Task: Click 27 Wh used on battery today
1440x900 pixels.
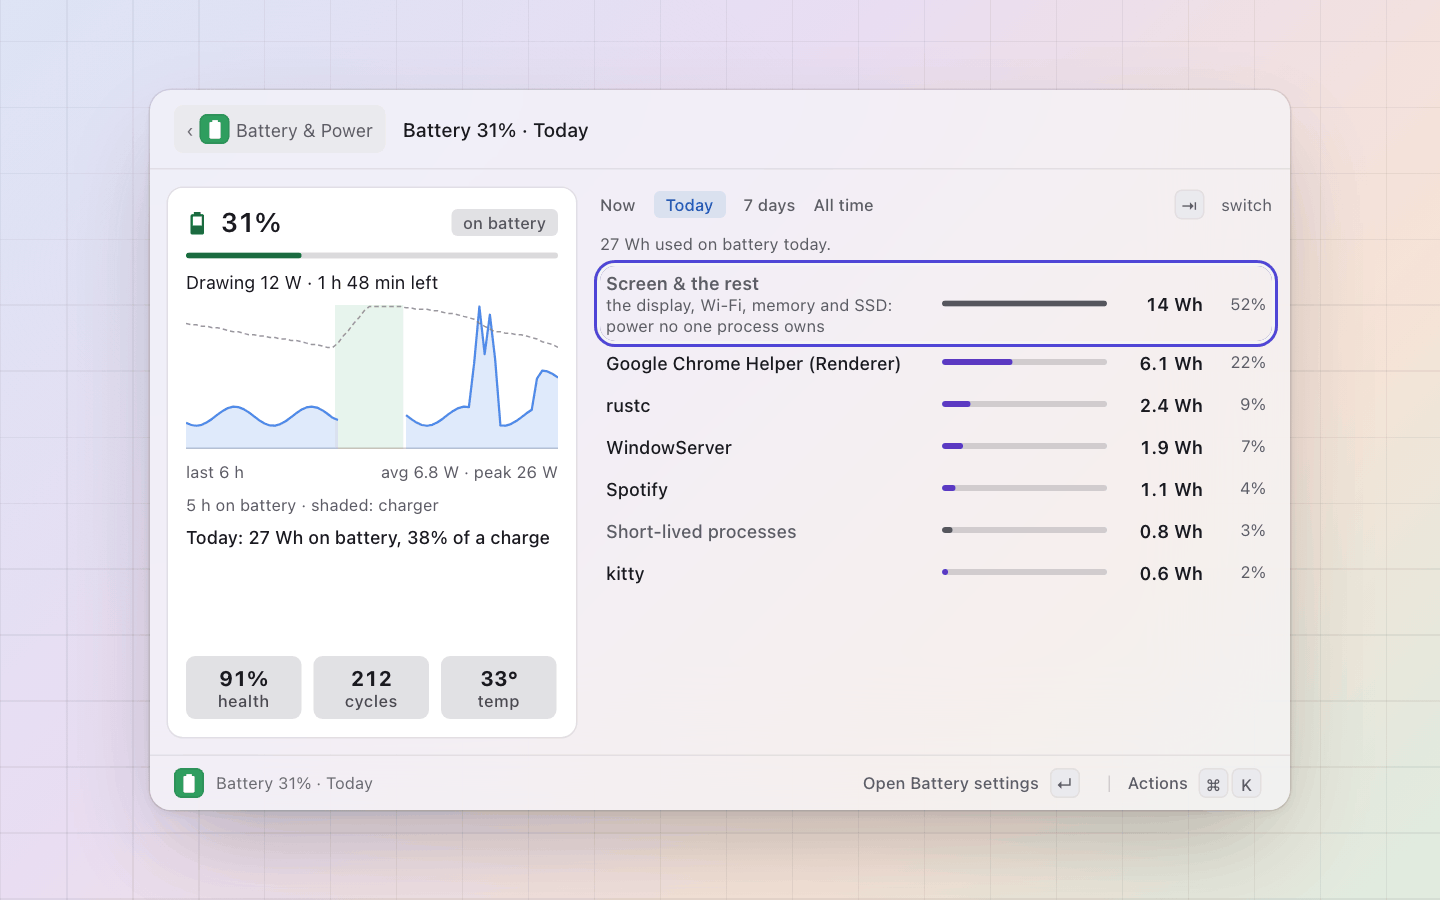Action: [x=715, y=244]
